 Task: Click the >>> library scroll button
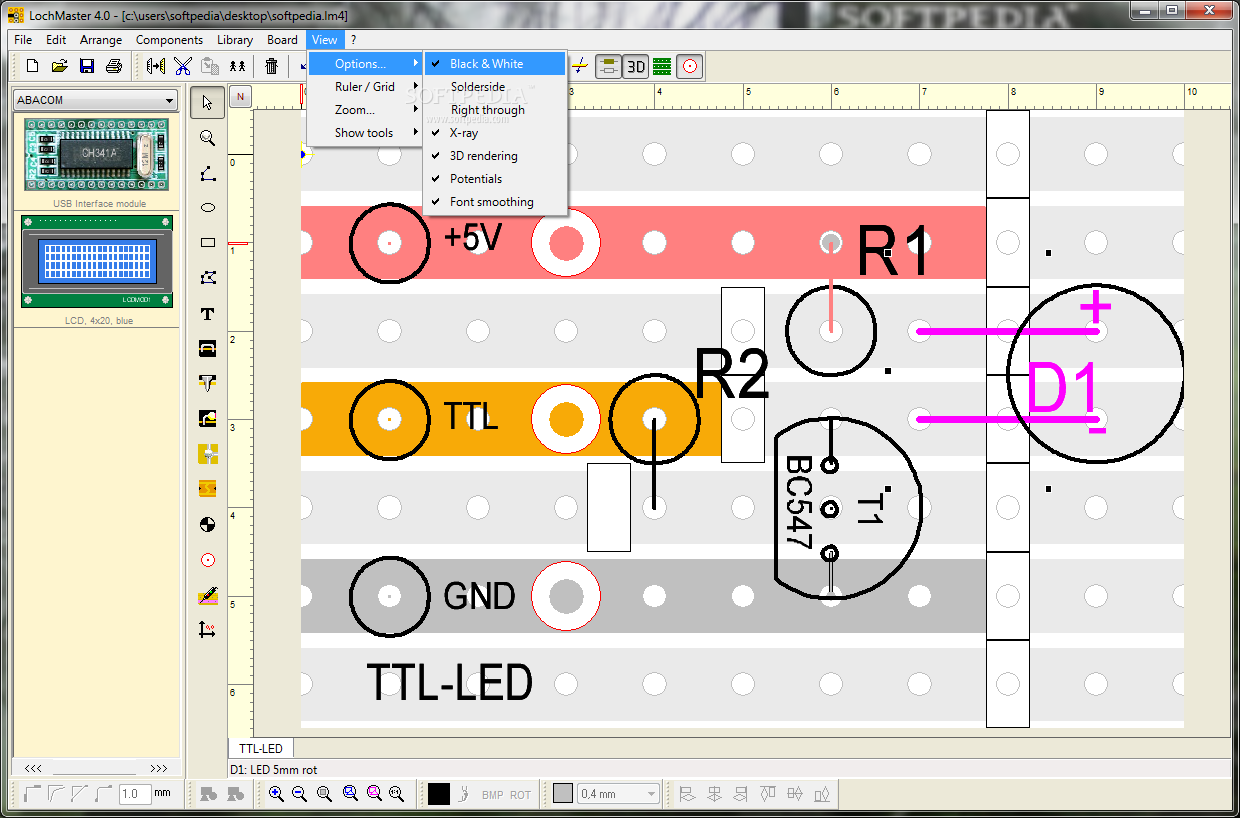pyautogui.click(x=158, y=768)
